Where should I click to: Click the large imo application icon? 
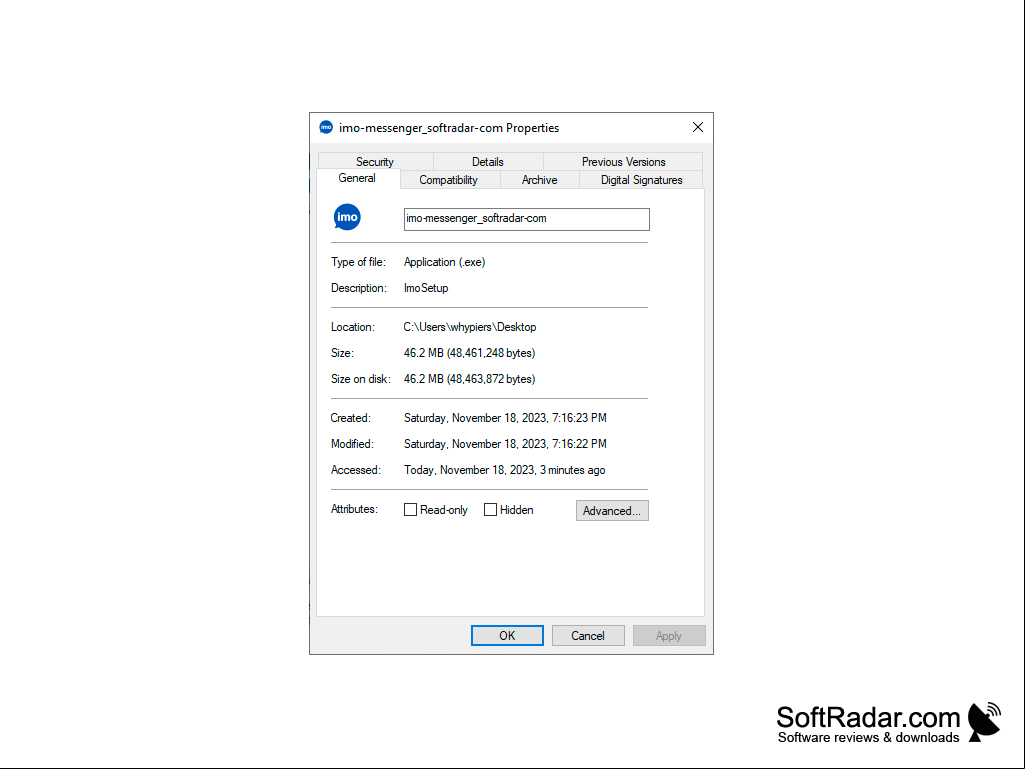click(x=347, y=217)
